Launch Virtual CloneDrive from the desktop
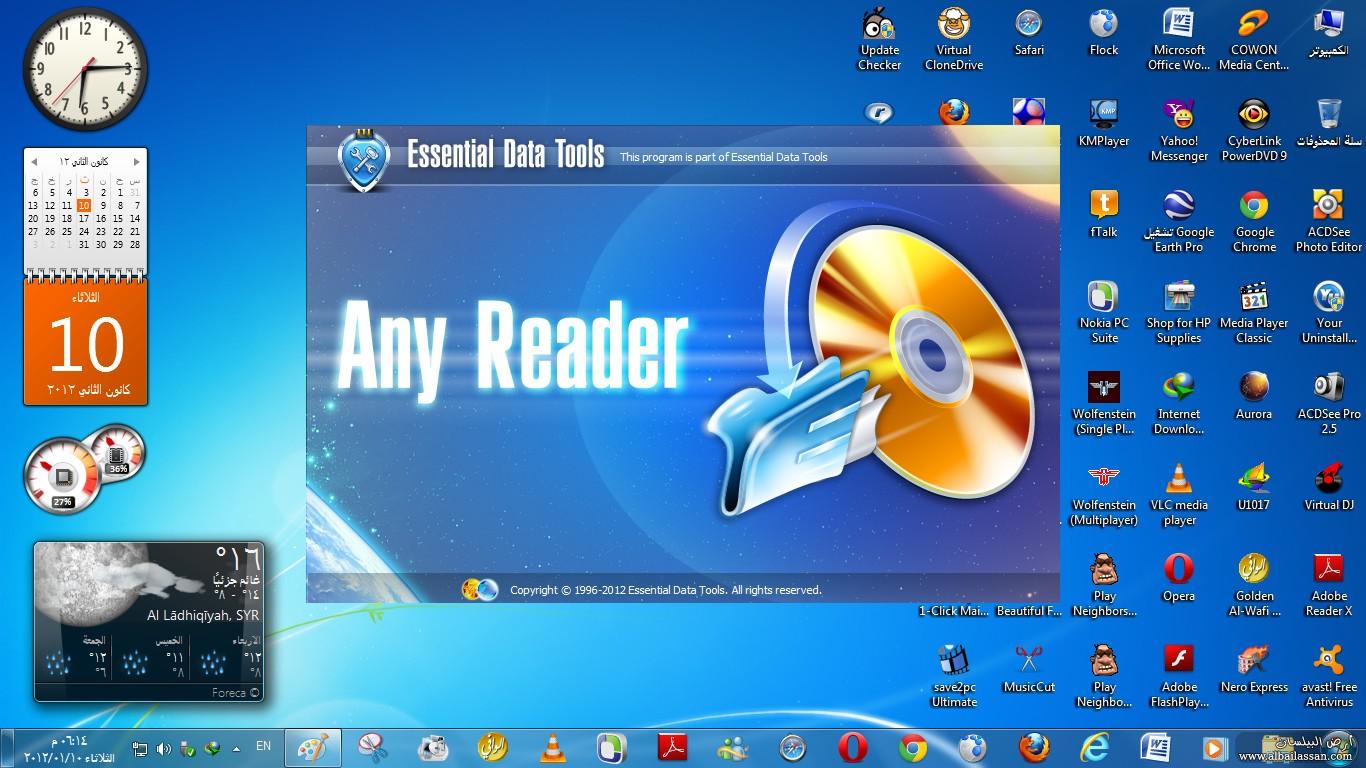This screenshot has height=768, width=1366. coord(954,40)
